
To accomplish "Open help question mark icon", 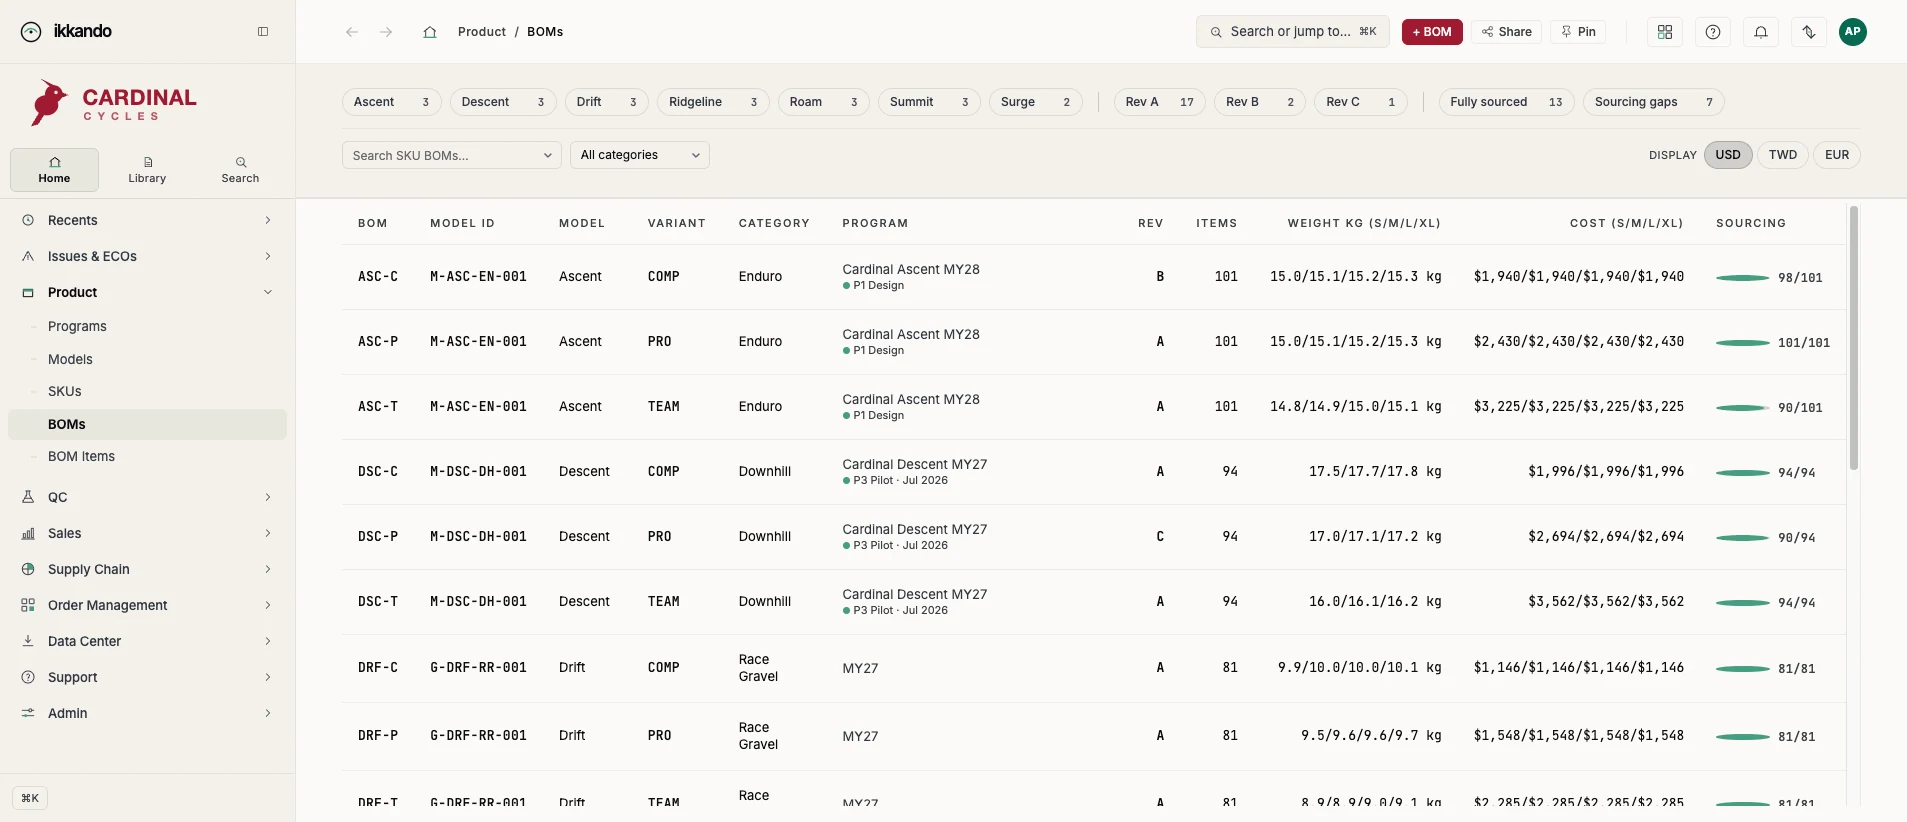I will (x=1713, y=32).
